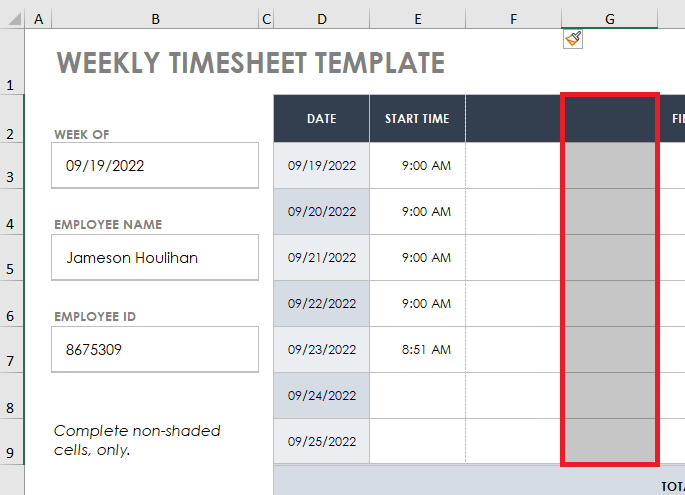This screenshot has height=495, width=685.
Task: Select row 1 header
Action: point(12,62)
